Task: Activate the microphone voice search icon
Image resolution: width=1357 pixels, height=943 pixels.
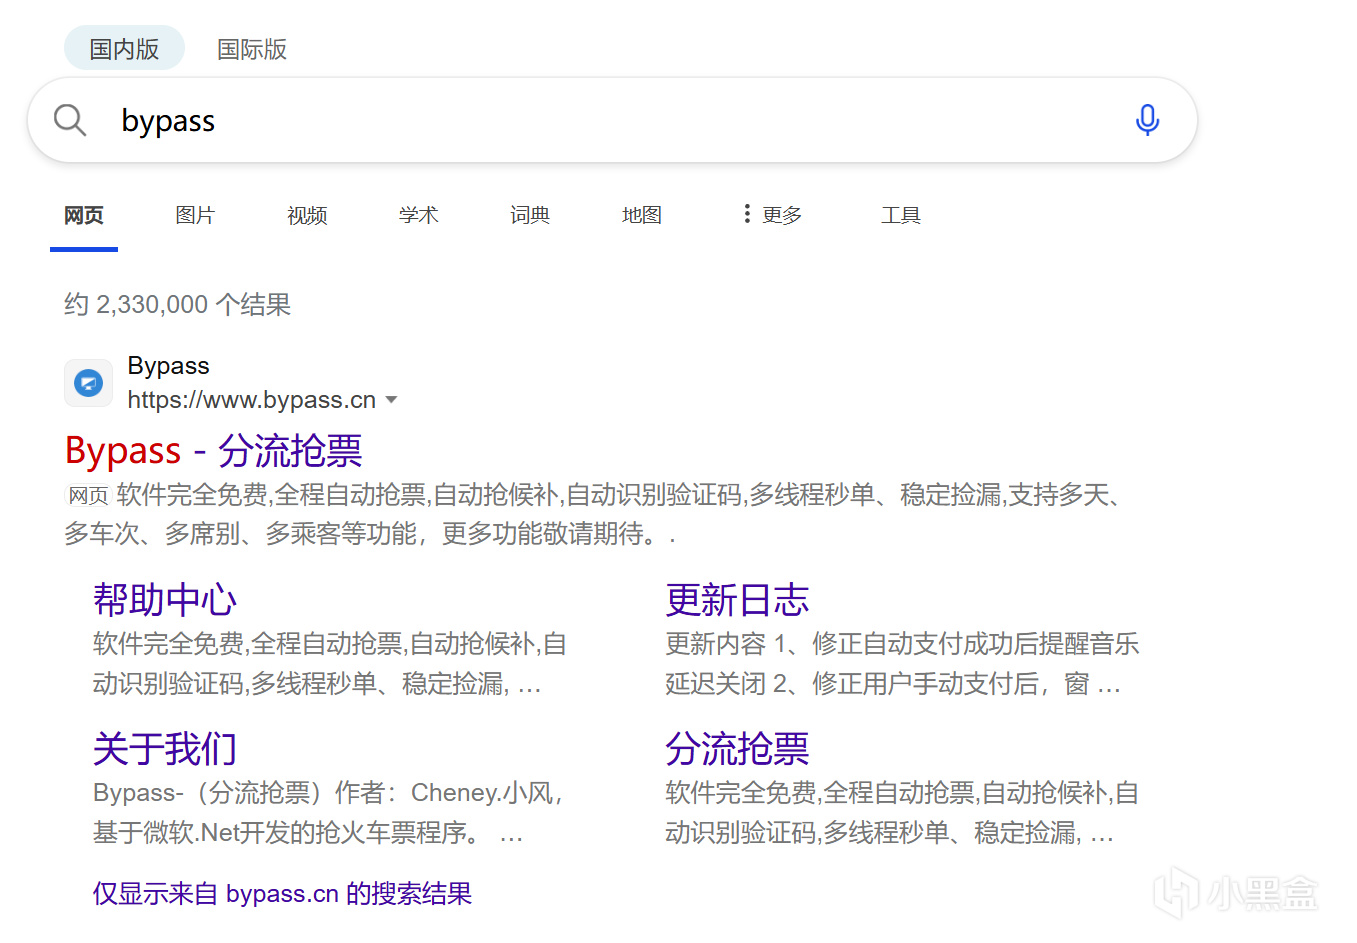Action: 1147,120
